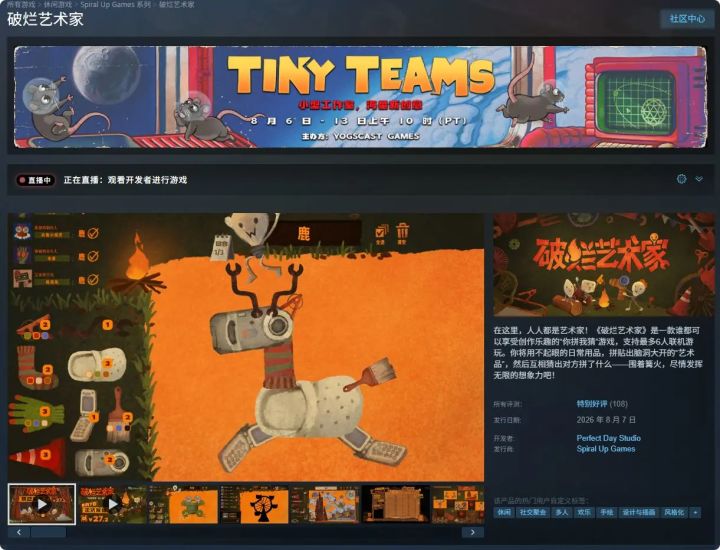
Task: Click the calendar round counter icon
Action: (221, 248)
